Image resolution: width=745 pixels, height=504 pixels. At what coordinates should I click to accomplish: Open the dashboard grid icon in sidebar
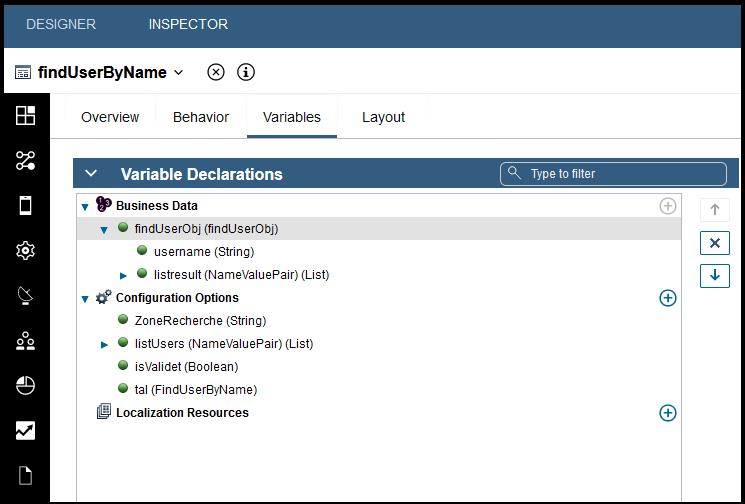coord(26,115)
